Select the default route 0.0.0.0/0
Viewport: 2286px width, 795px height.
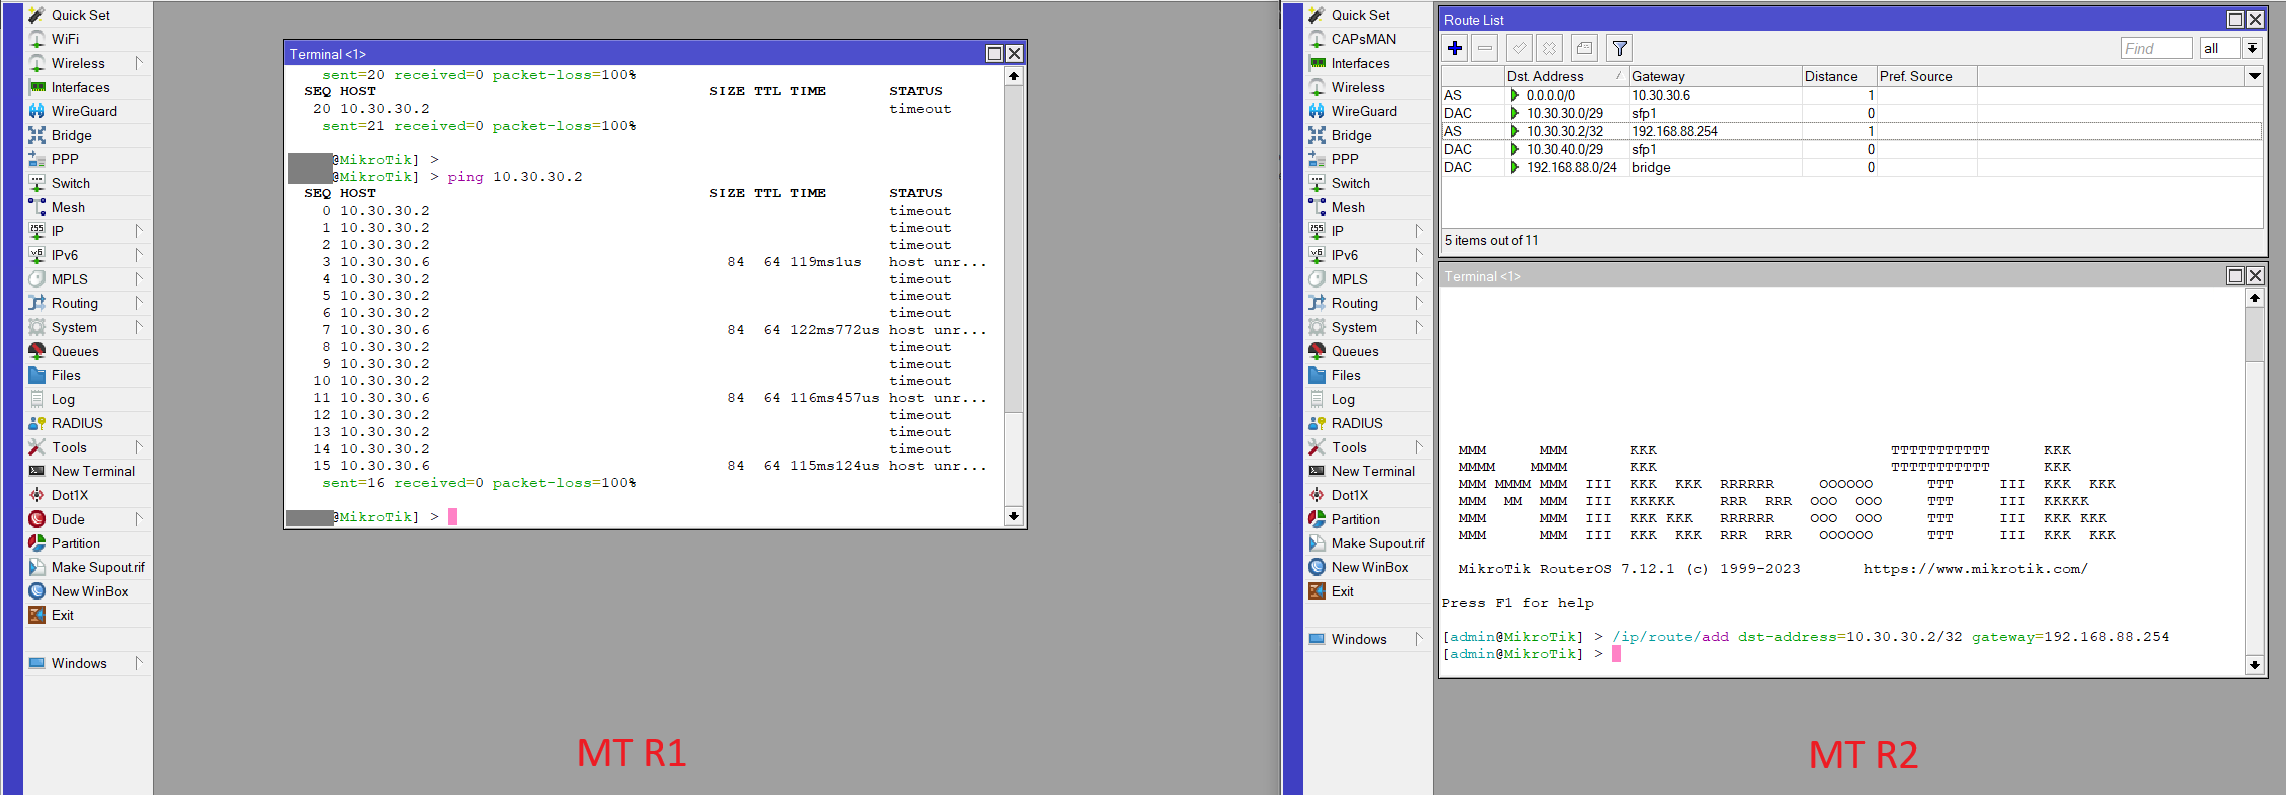[x=1851, y=95]
